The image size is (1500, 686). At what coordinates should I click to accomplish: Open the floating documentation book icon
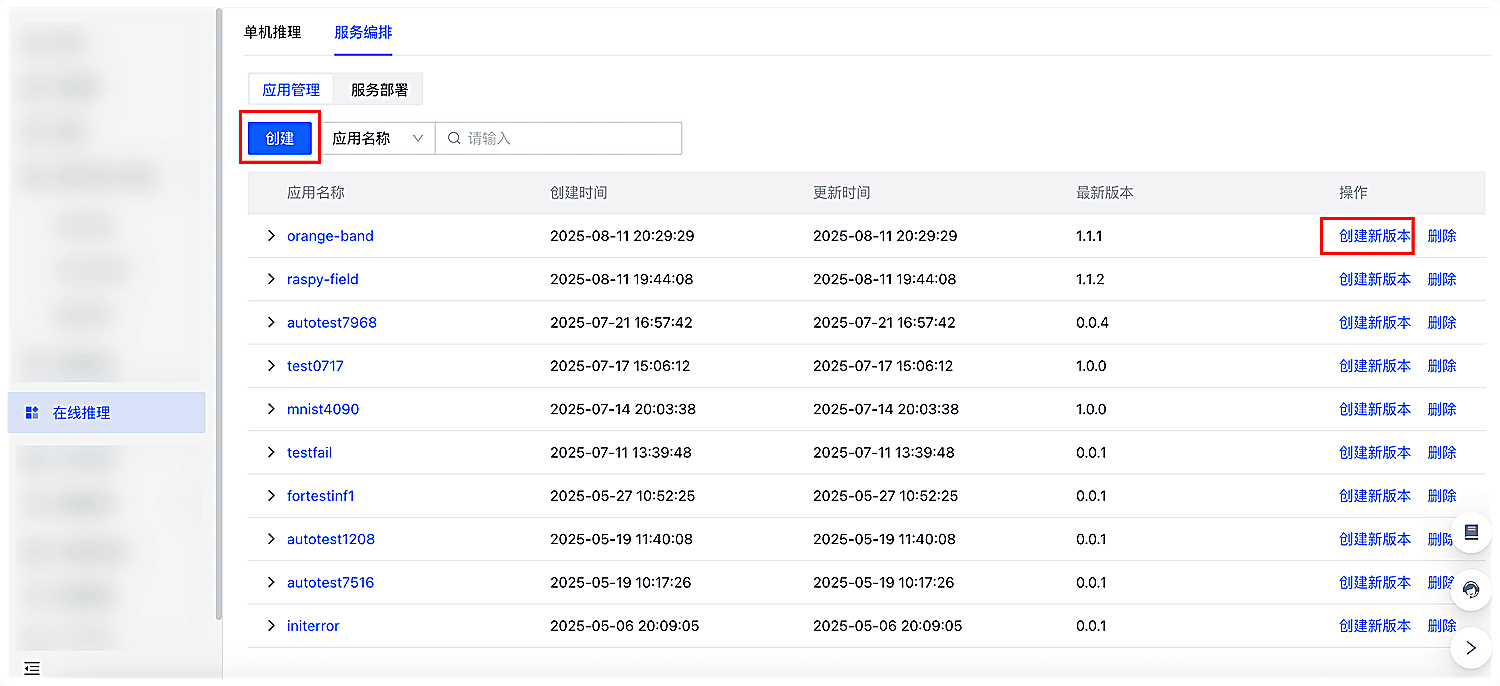(x=1471, y=532)
